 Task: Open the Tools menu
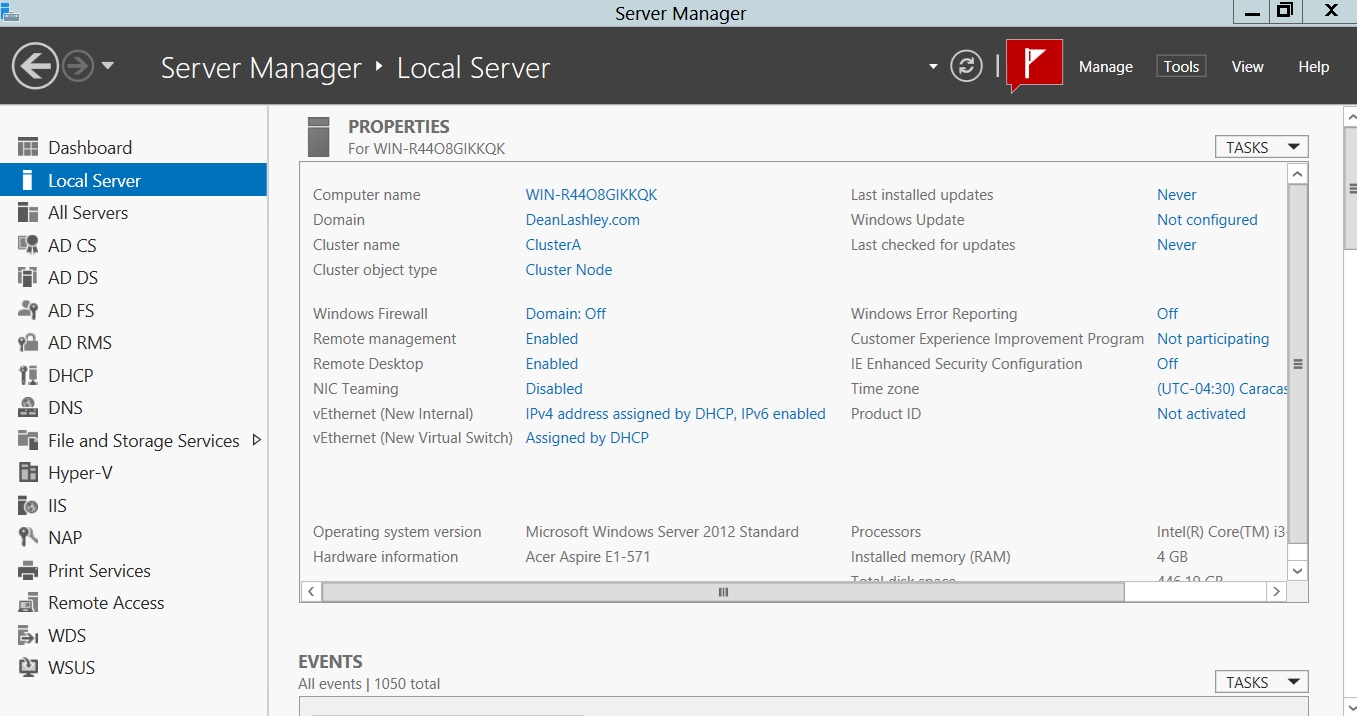[1181, 67]
